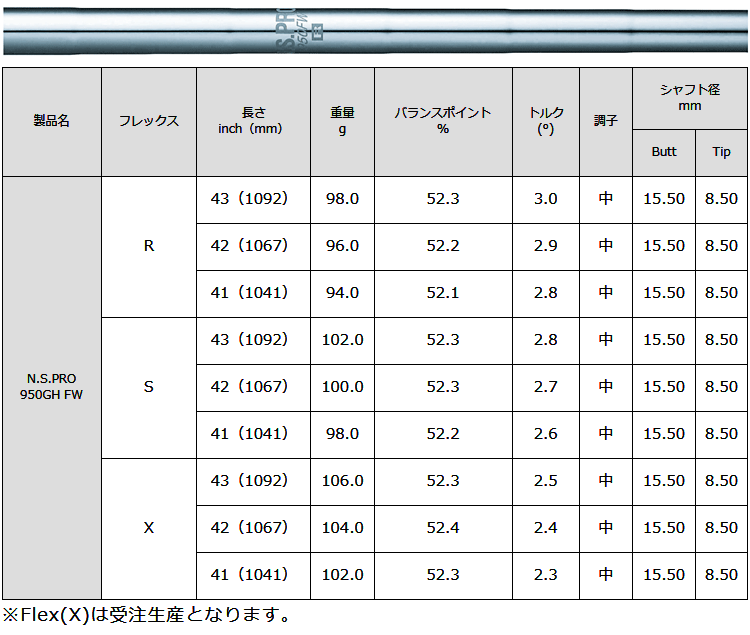Select the S flex cell
This screenshot has height=635, width=750.
[x=149, y=387]
